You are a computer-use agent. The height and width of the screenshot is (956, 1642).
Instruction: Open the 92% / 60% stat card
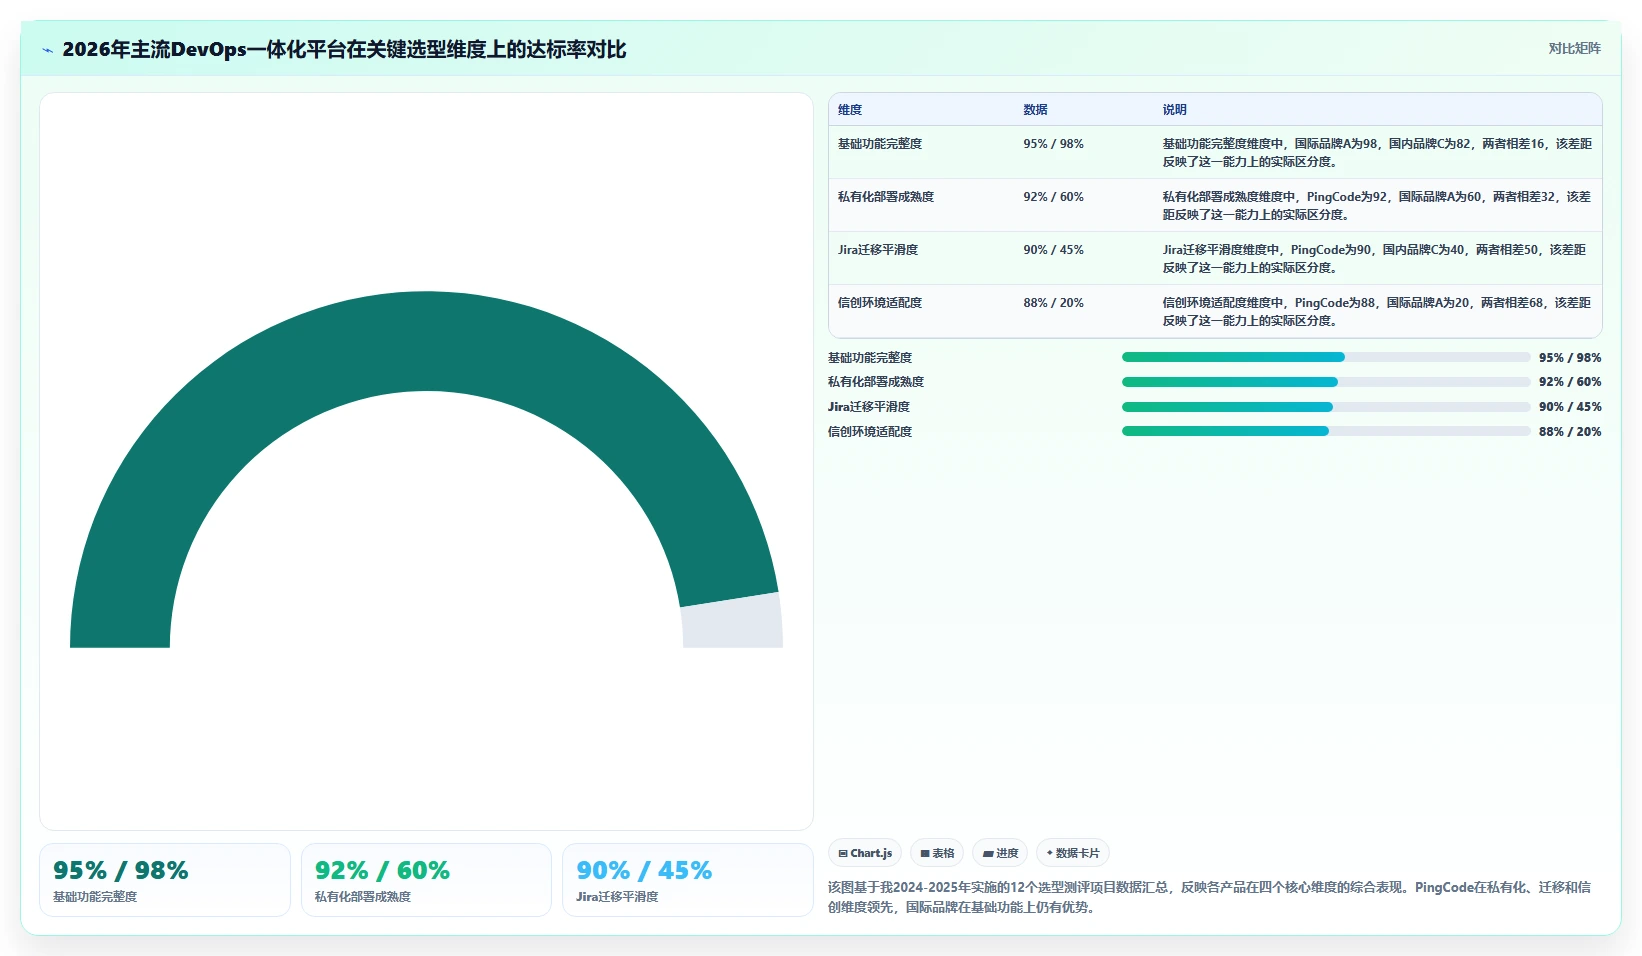click(426, 880)
